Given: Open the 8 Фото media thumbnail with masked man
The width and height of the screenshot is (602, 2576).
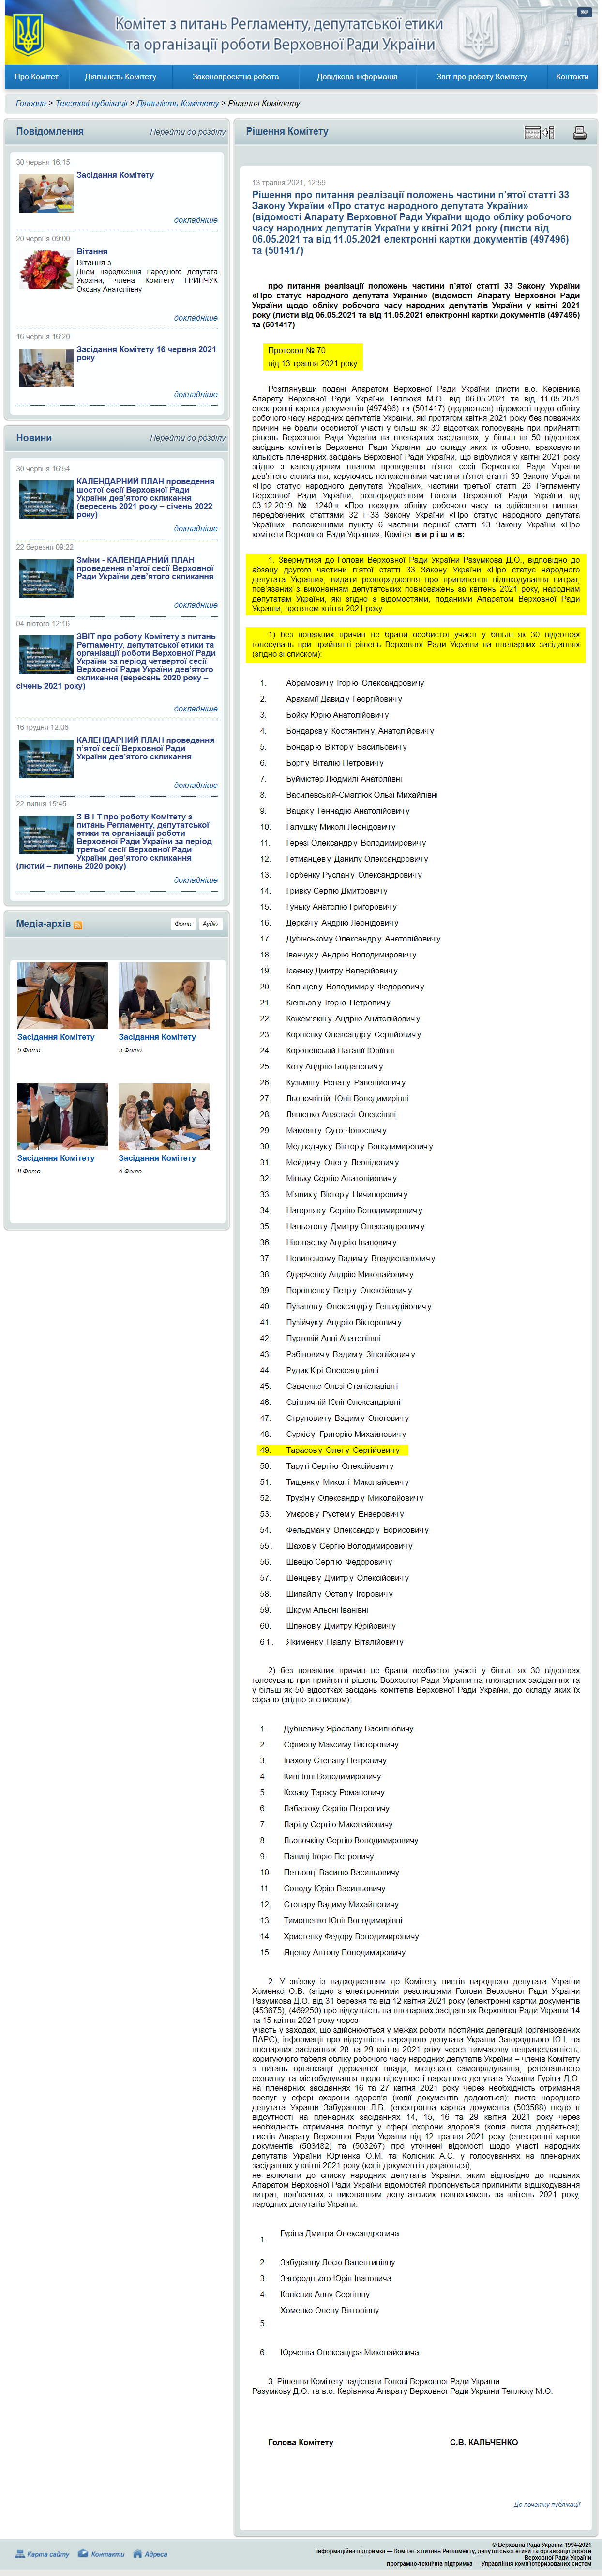Looking at the screenshot, I should 62,1116.
